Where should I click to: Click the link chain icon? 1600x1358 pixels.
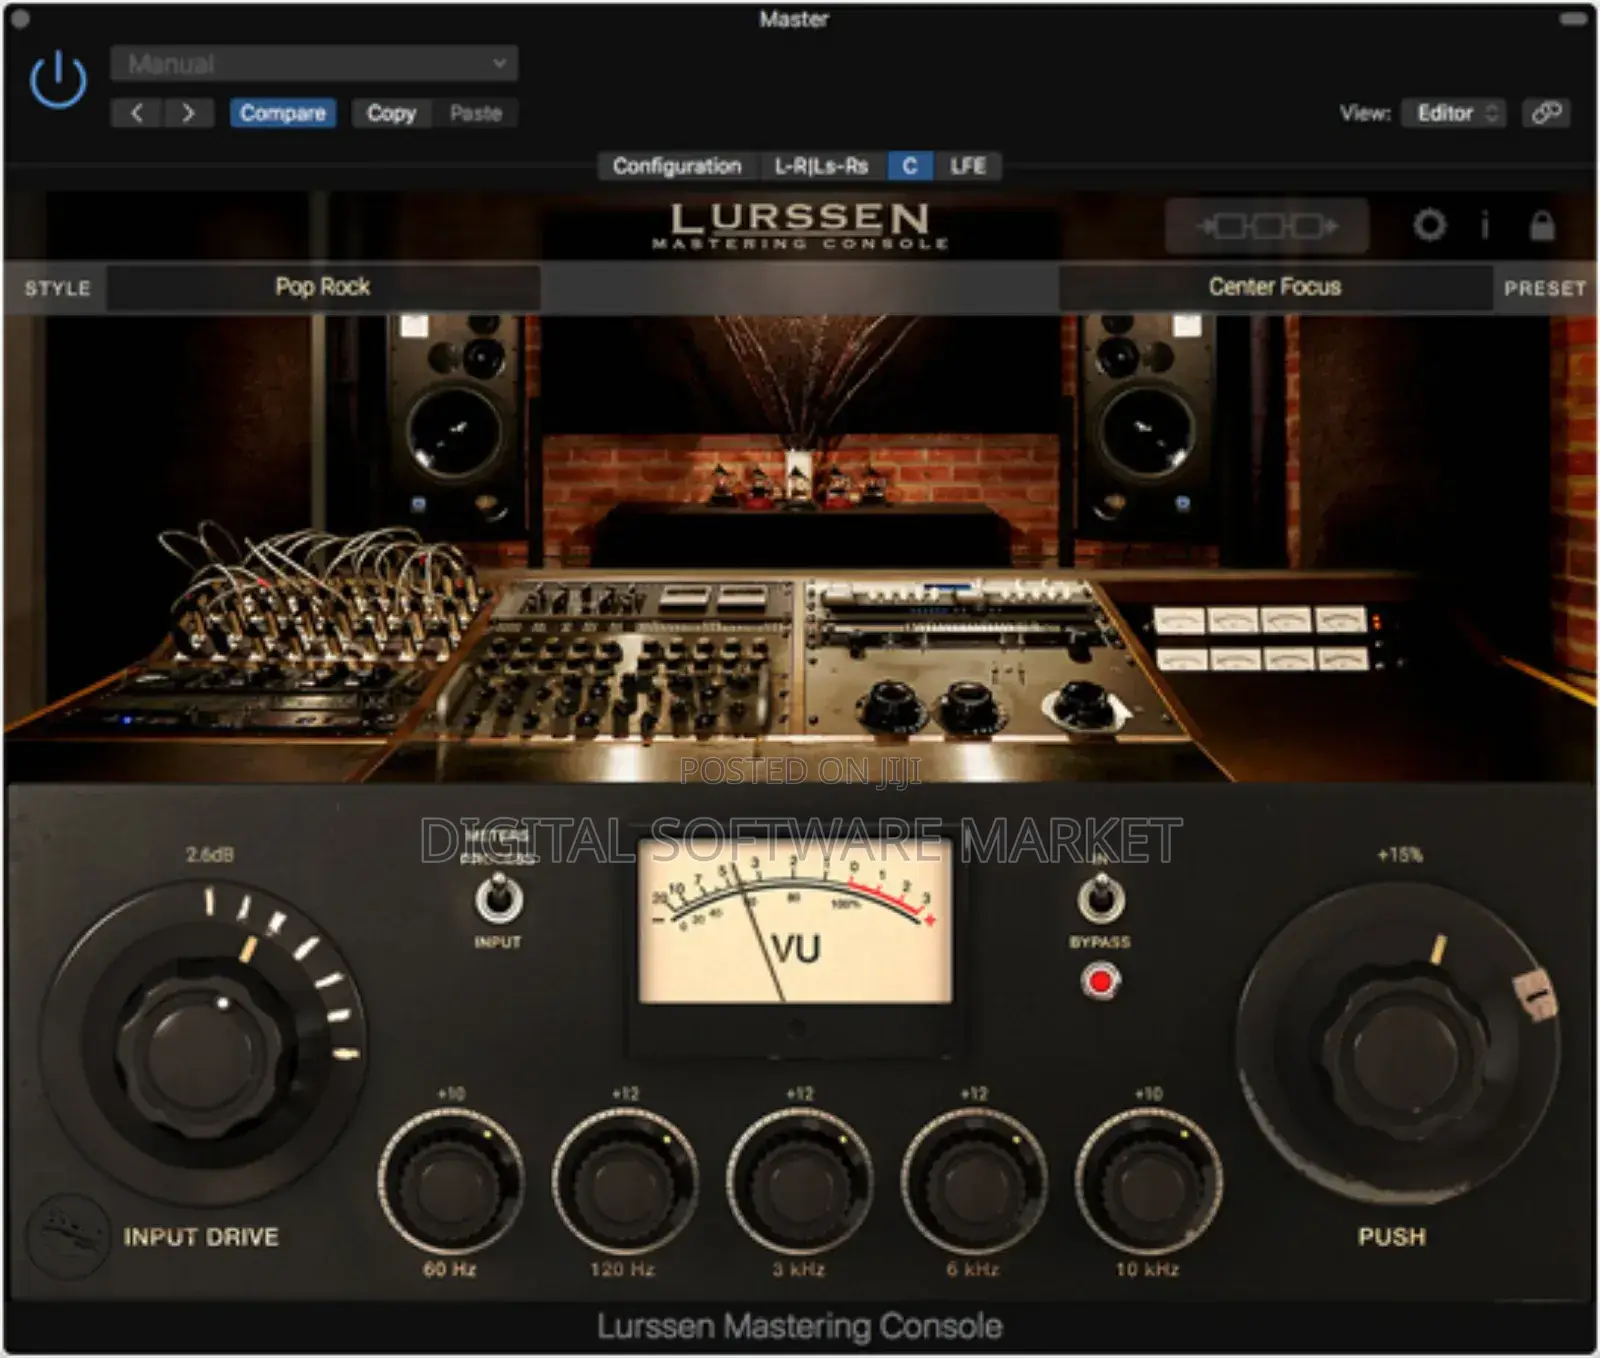(x=1546, y=113)
